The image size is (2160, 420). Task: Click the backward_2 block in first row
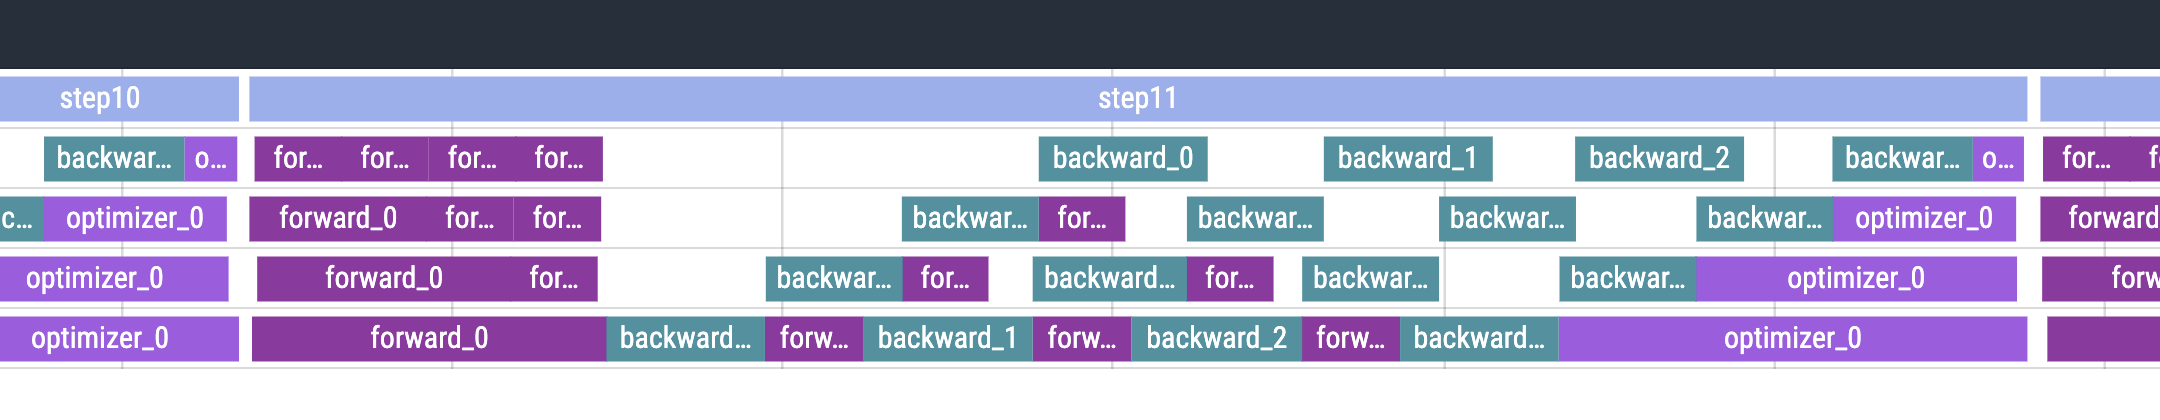[1659, 159]
